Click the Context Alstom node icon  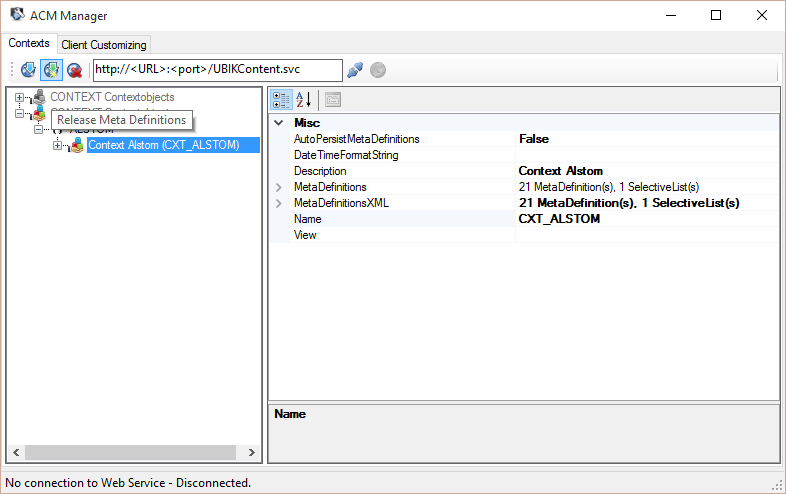pos(76,146)
